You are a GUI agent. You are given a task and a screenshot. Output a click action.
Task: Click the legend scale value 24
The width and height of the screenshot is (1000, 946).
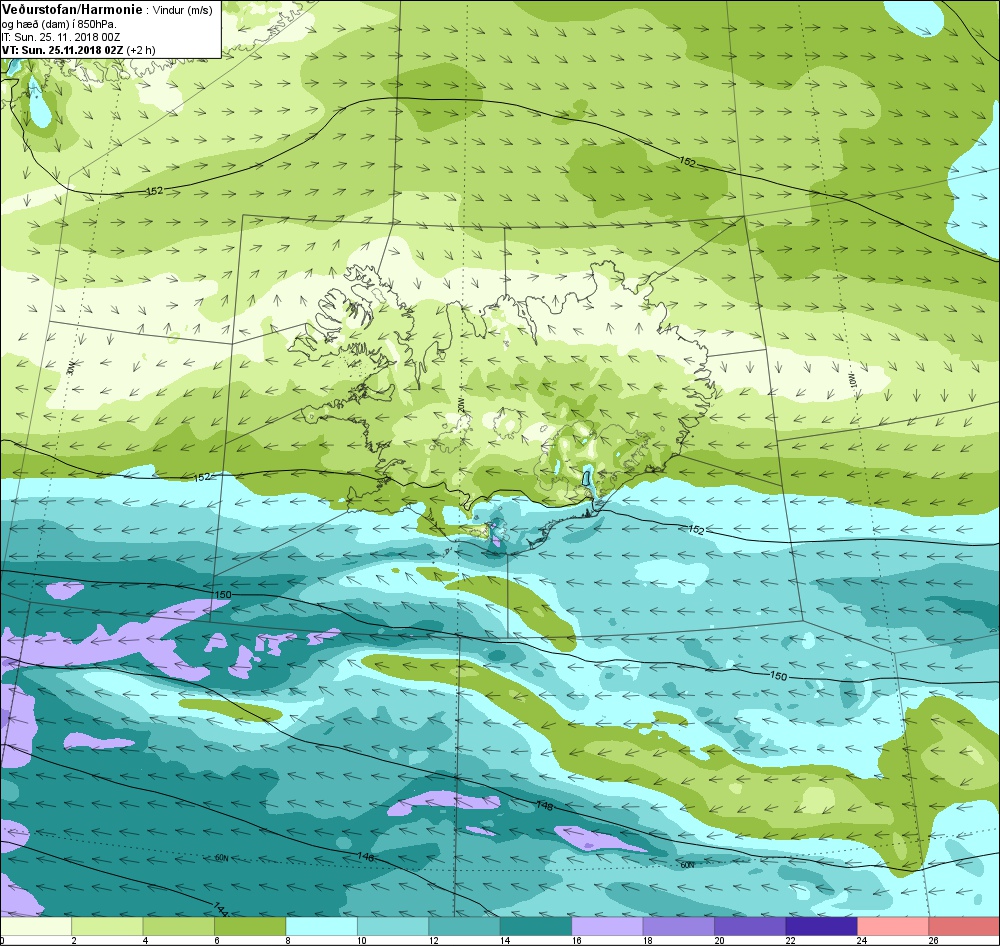click(x=862, y=940)
